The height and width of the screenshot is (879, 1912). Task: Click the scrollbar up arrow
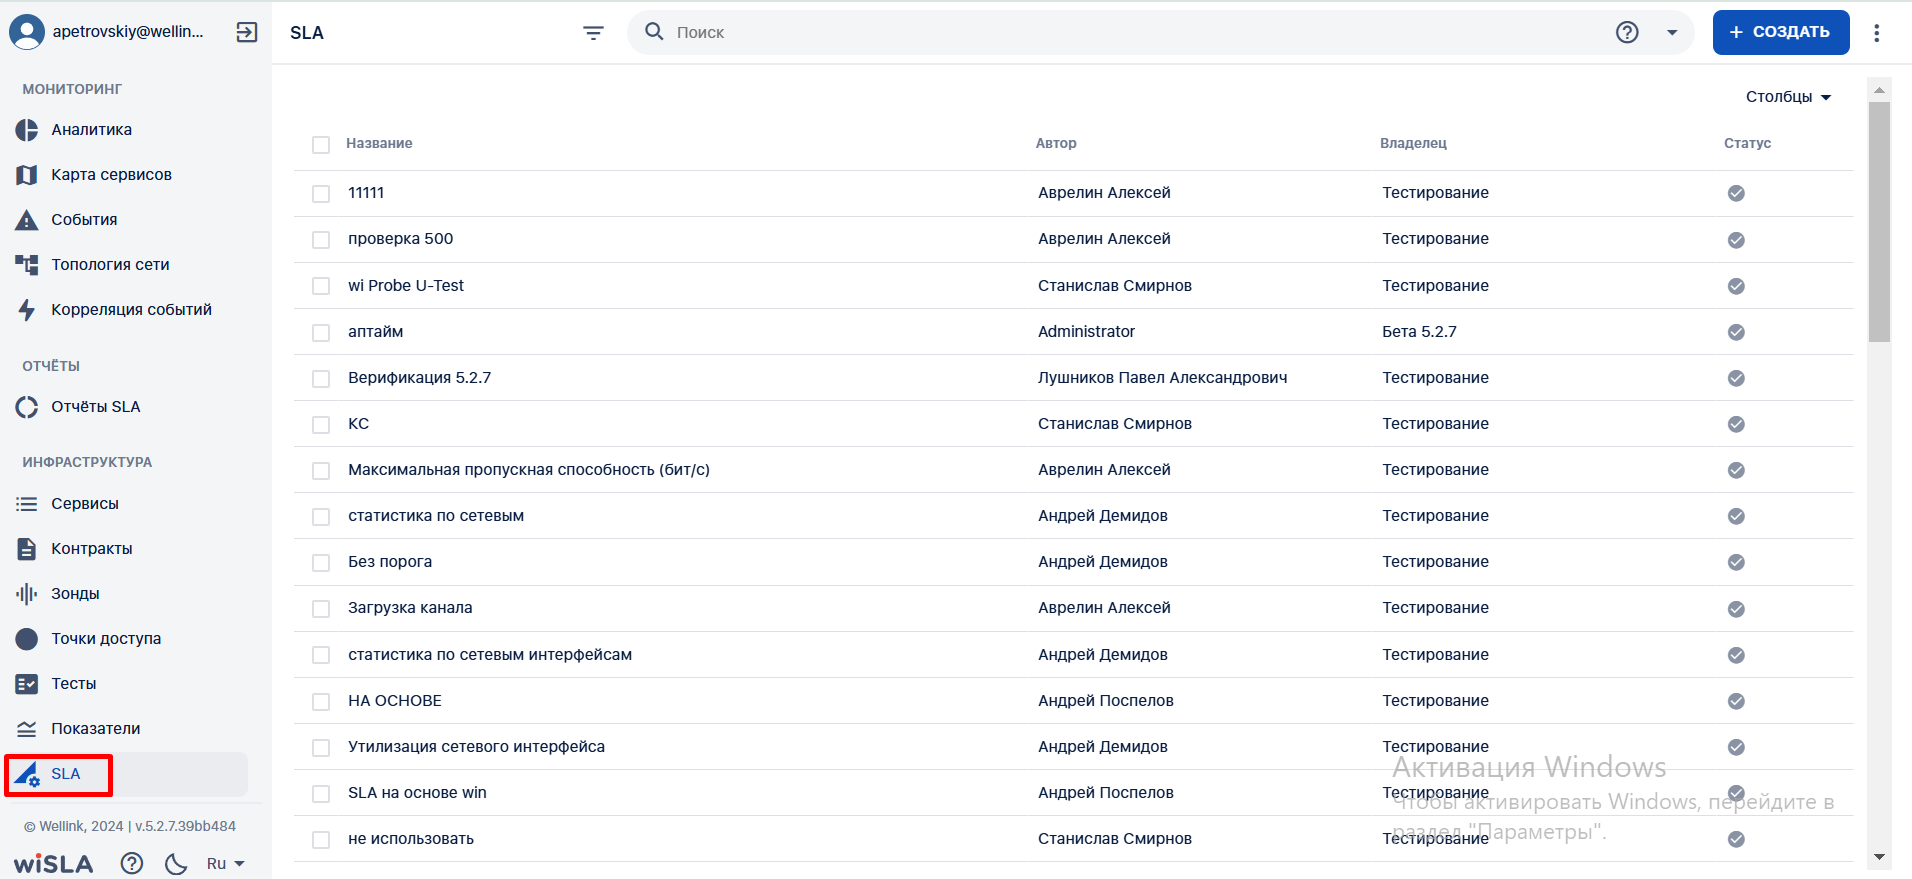coord(1879,90)
